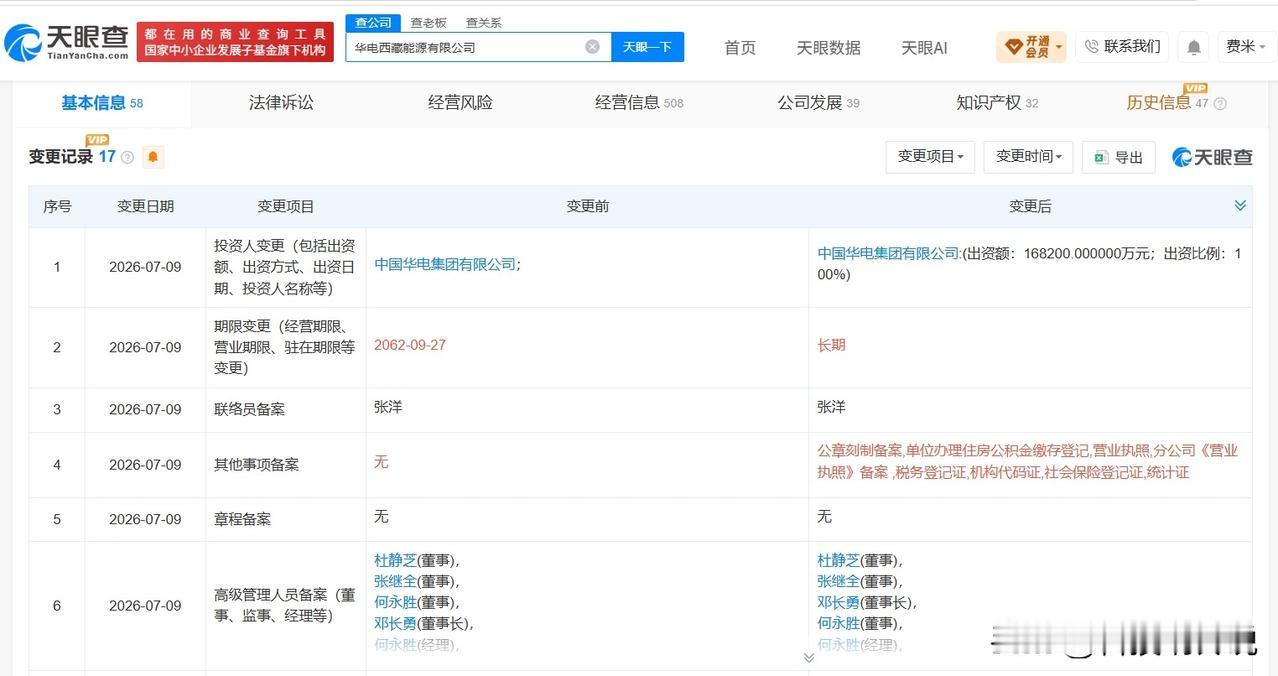This screenshot has height=676, width=1278.
Task: Select the 长期 value in row 2
Action: [x=831, y=345]
